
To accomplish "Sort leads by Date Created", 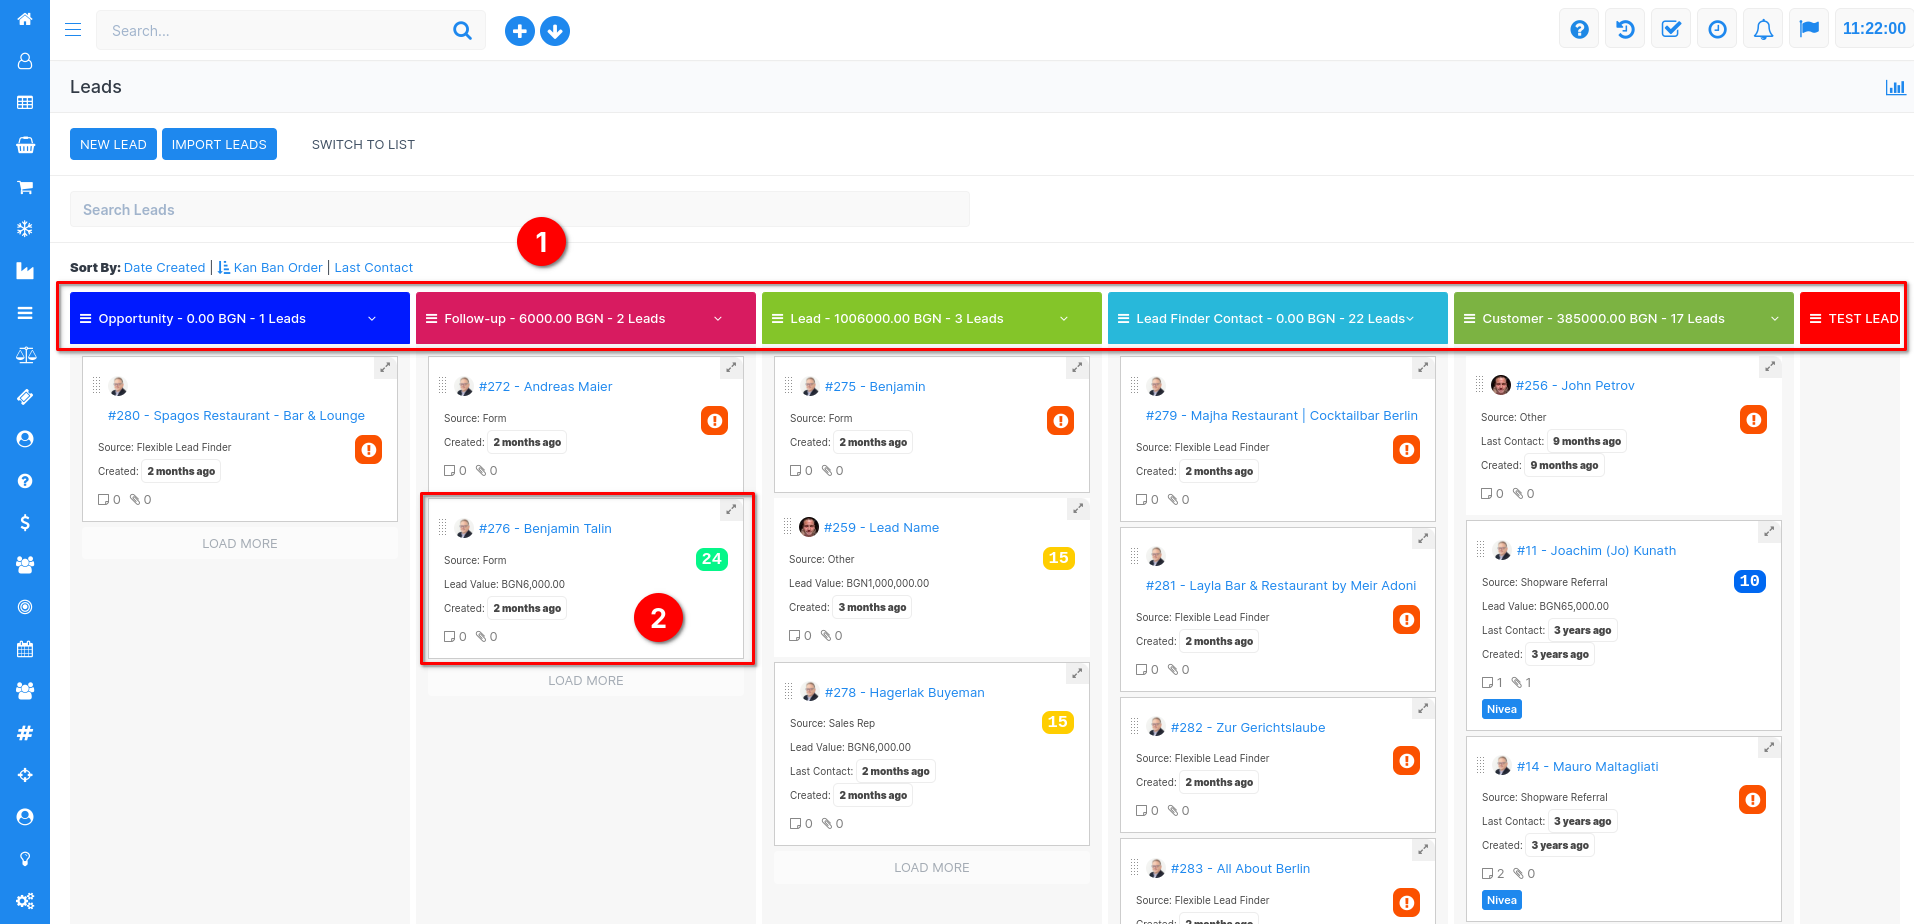I will pos(164,268).
